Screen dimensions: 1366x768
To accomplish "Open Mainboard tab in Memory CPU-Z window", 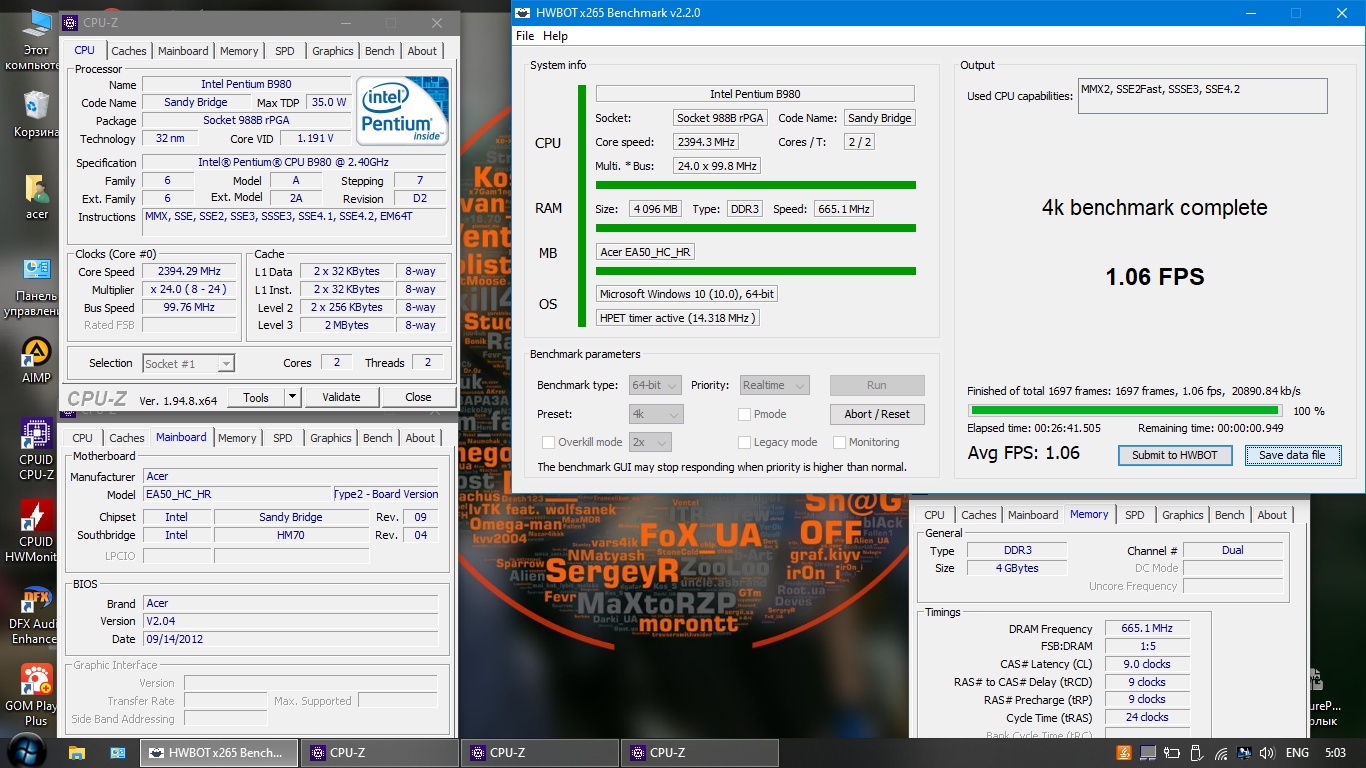I will click(x=1033, y=515).
